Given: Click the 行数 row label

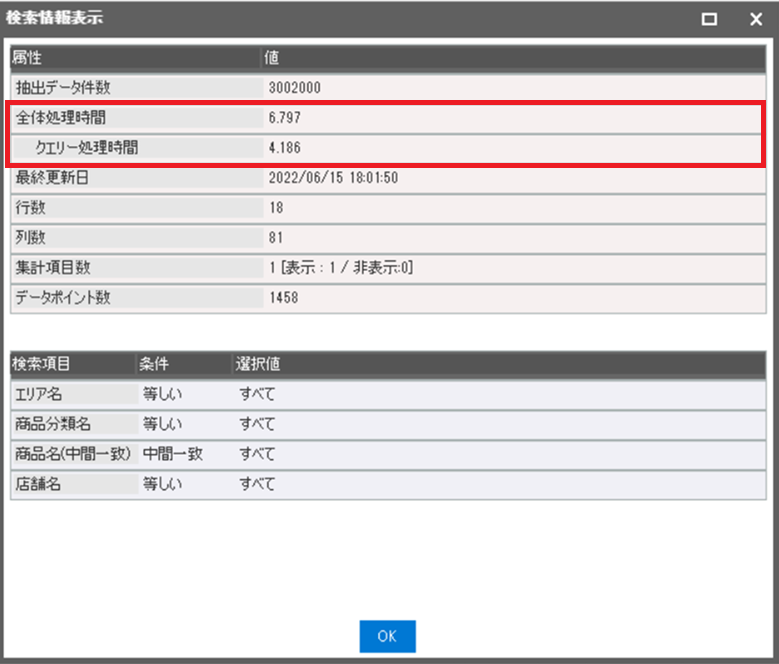Looking at the screenshot, I should [31, 208].
